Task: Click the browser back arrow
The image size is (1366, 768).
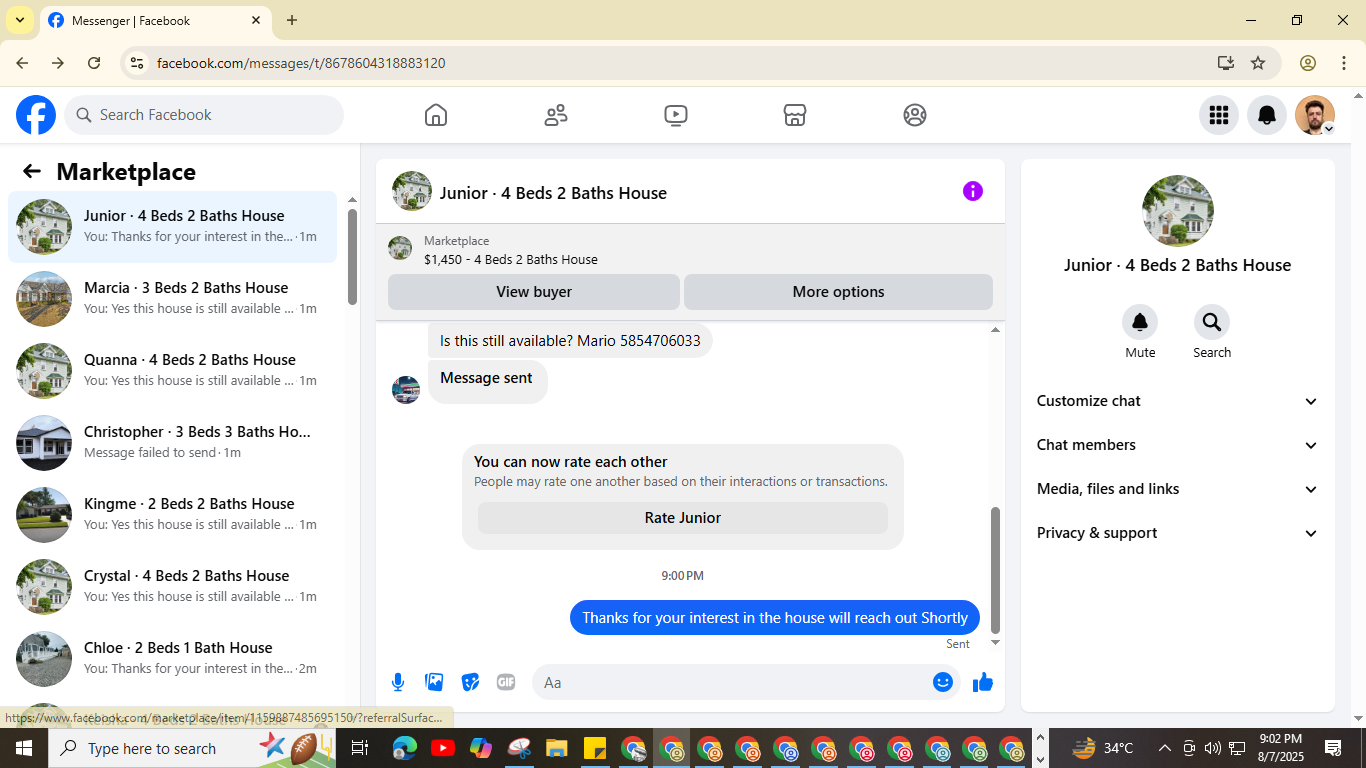Action: coord(22,63)
